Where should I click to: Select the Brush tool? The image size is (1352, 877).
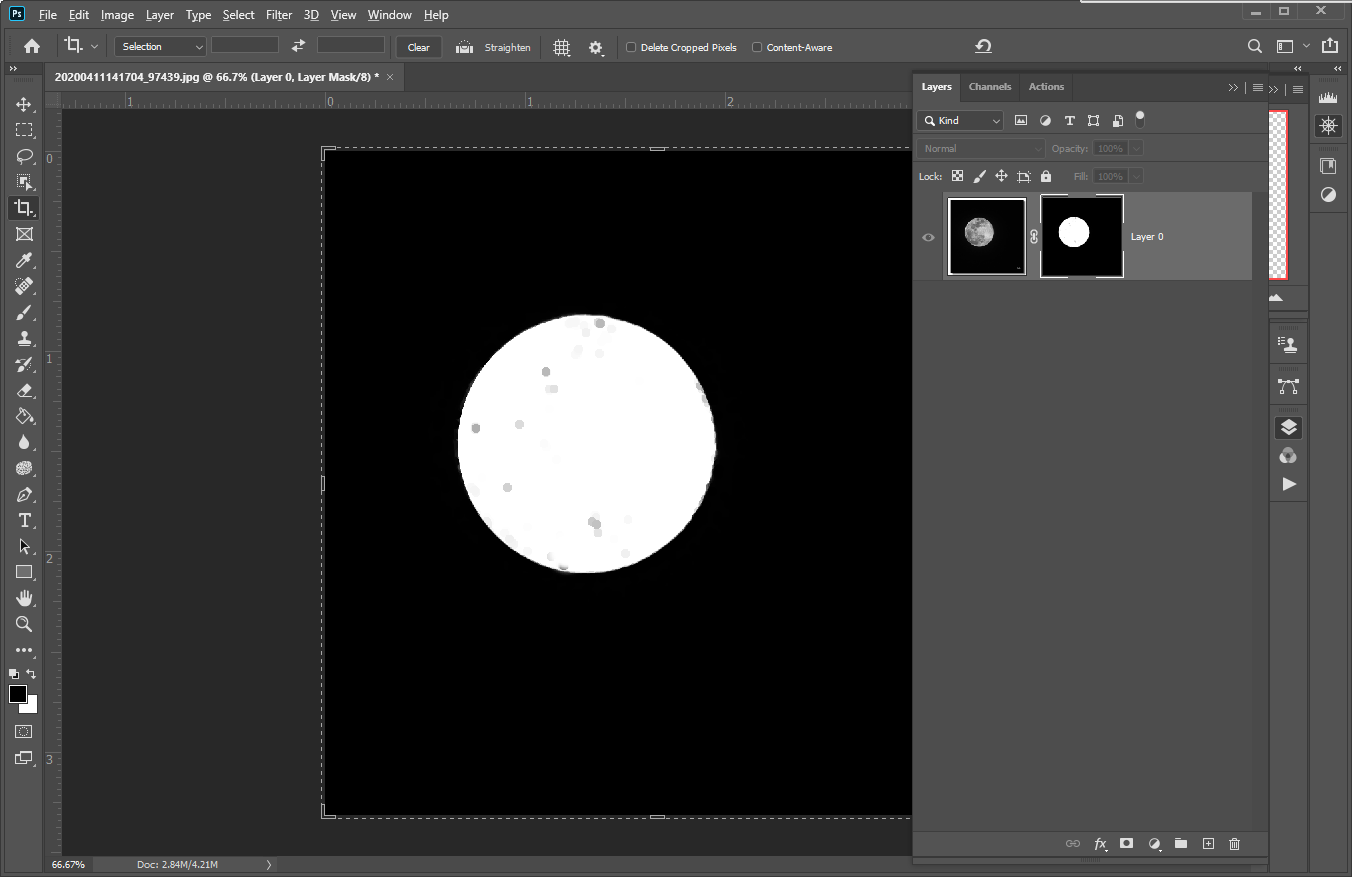[24, 312]
